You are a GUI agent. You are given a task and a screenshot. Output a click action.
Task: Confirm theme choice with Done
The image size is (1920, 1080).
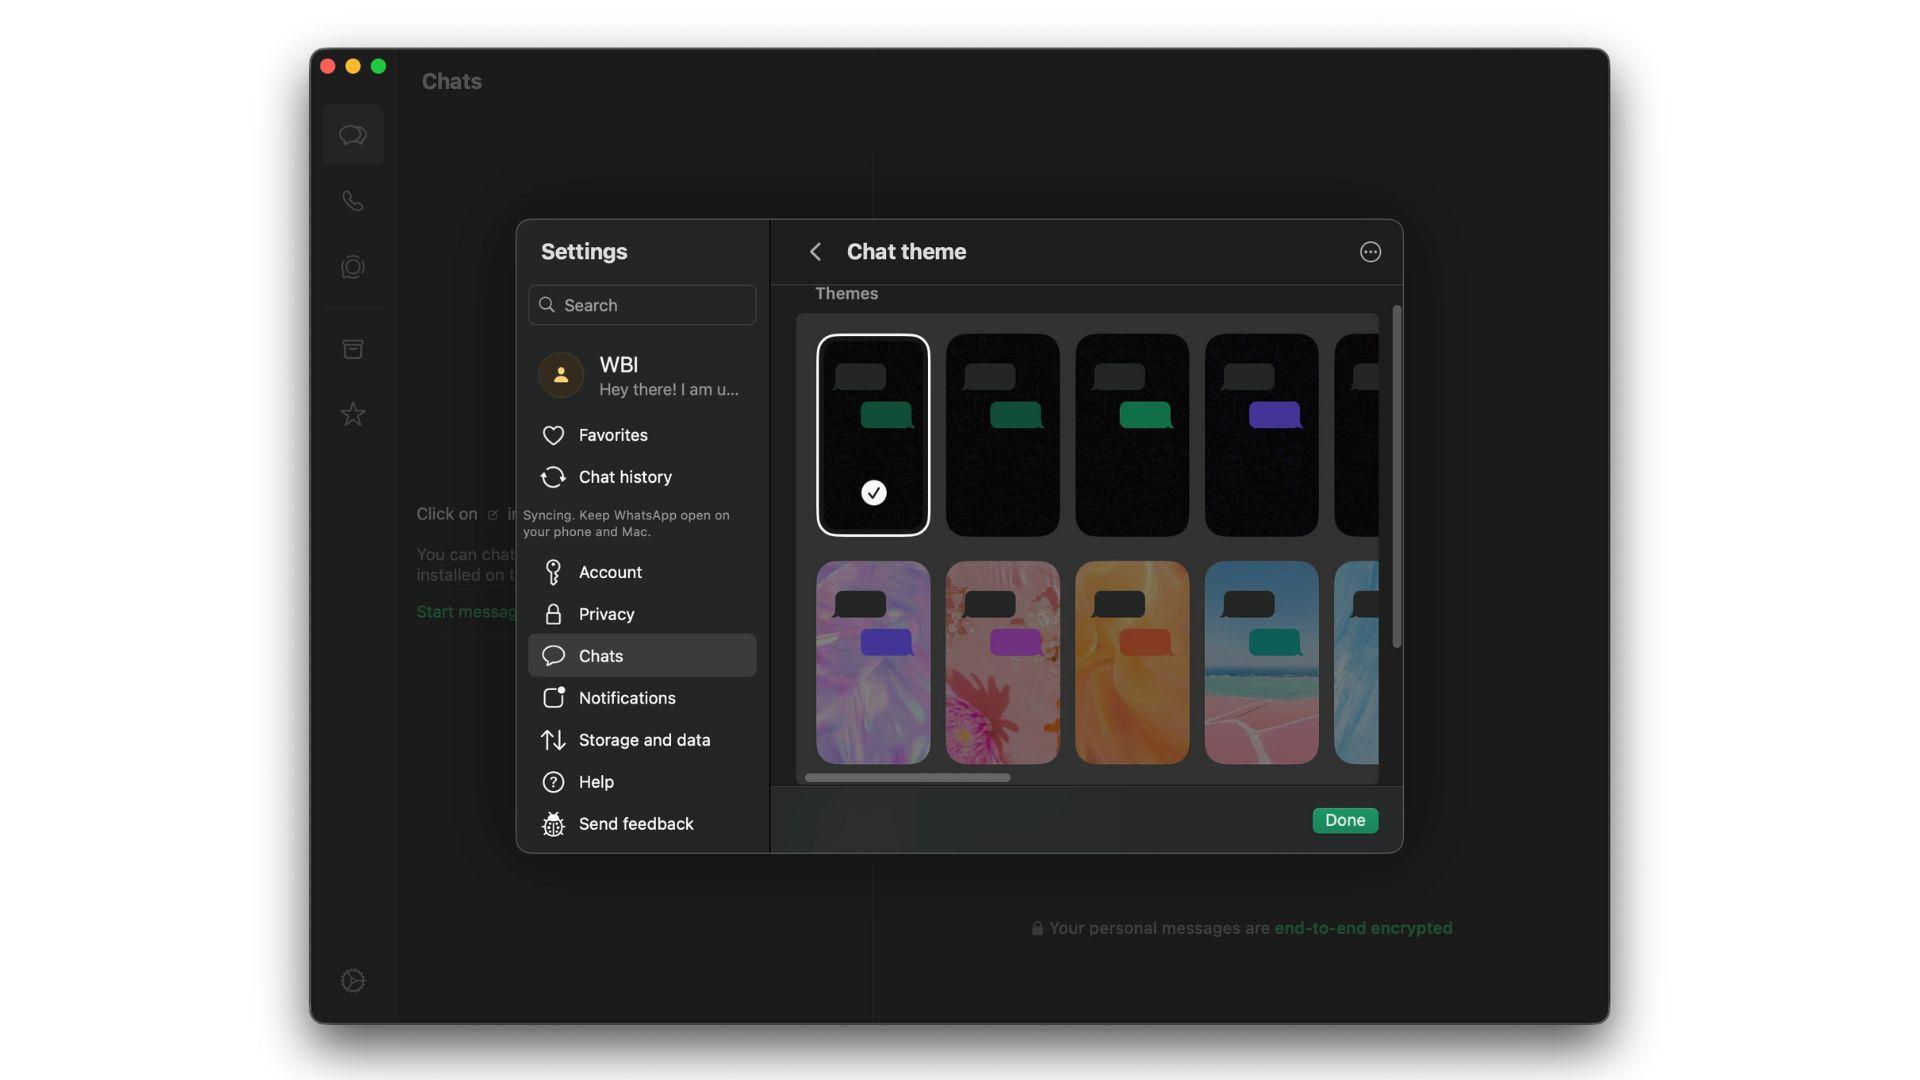point(1344,820)
